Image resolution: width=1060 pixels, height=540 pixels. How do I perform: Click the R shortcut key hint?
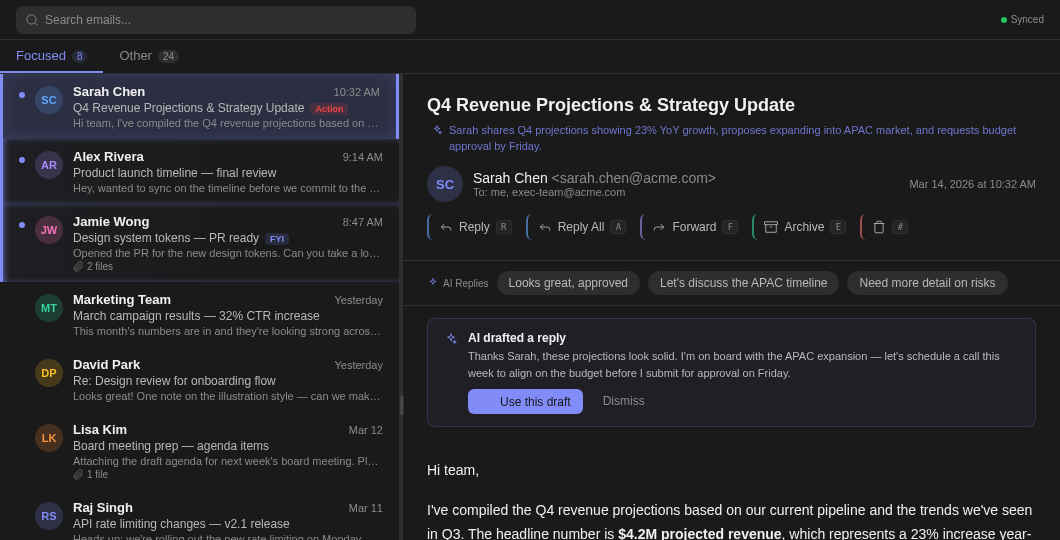click(504, 227)
